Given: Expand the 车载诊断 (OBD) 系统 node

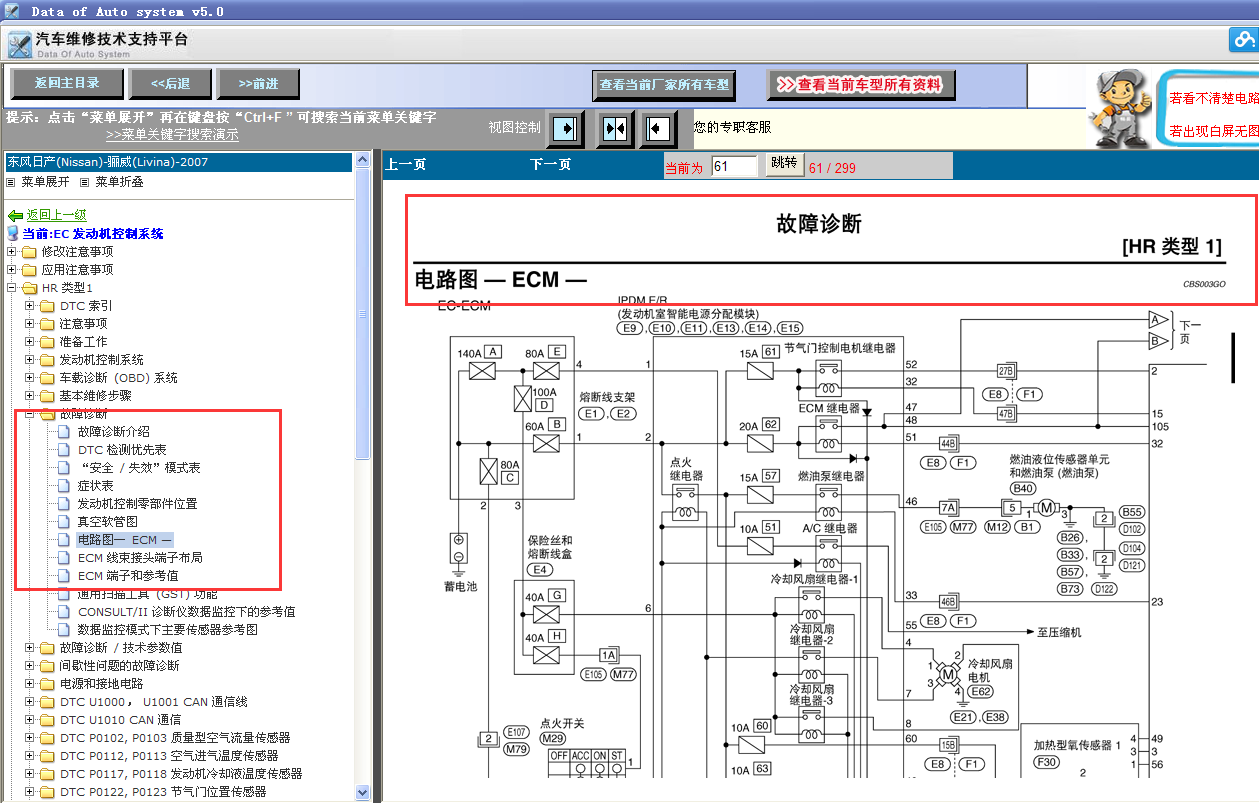Looking at the screenshot, I should (x=29, y=378).
